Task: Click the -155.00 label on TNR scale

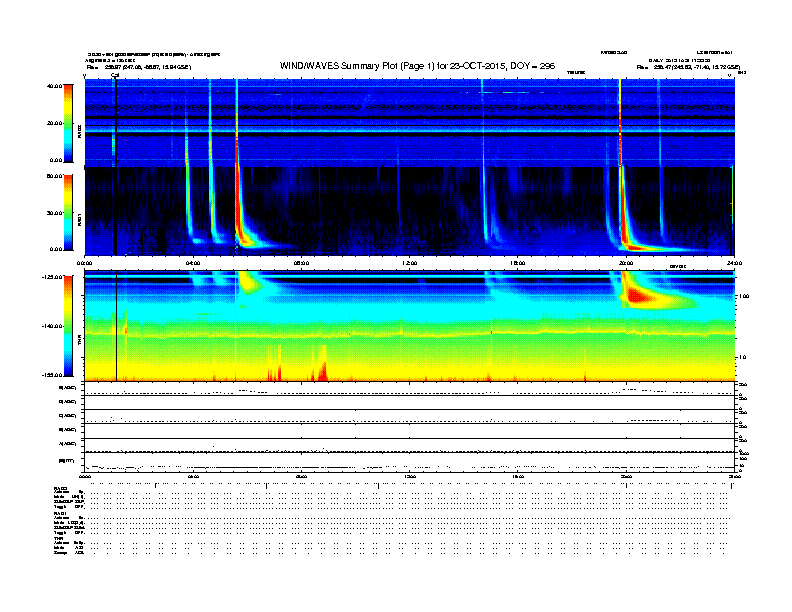Action: pos(53,375)
